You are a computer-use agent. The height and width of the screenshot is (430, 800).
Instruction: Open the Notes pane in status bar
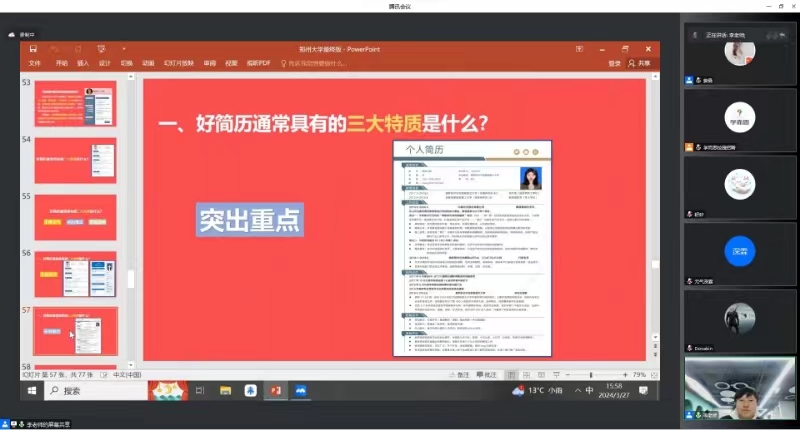[458, 374]
